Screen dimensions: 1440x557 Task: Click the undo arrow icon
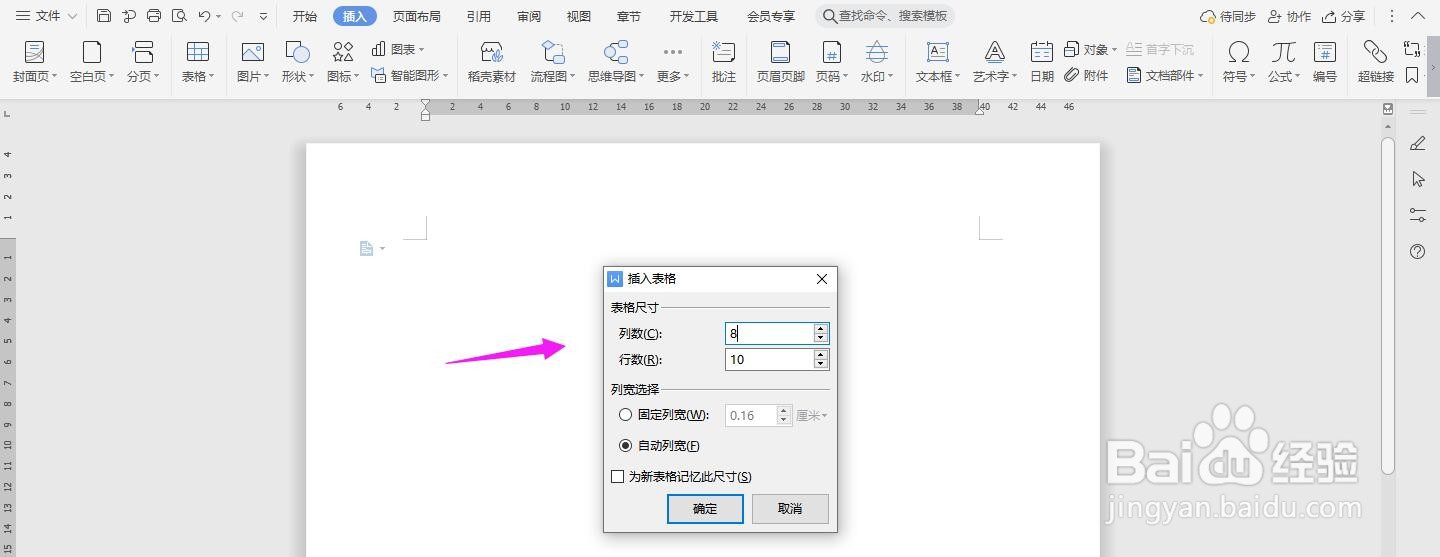coord(204,16)
